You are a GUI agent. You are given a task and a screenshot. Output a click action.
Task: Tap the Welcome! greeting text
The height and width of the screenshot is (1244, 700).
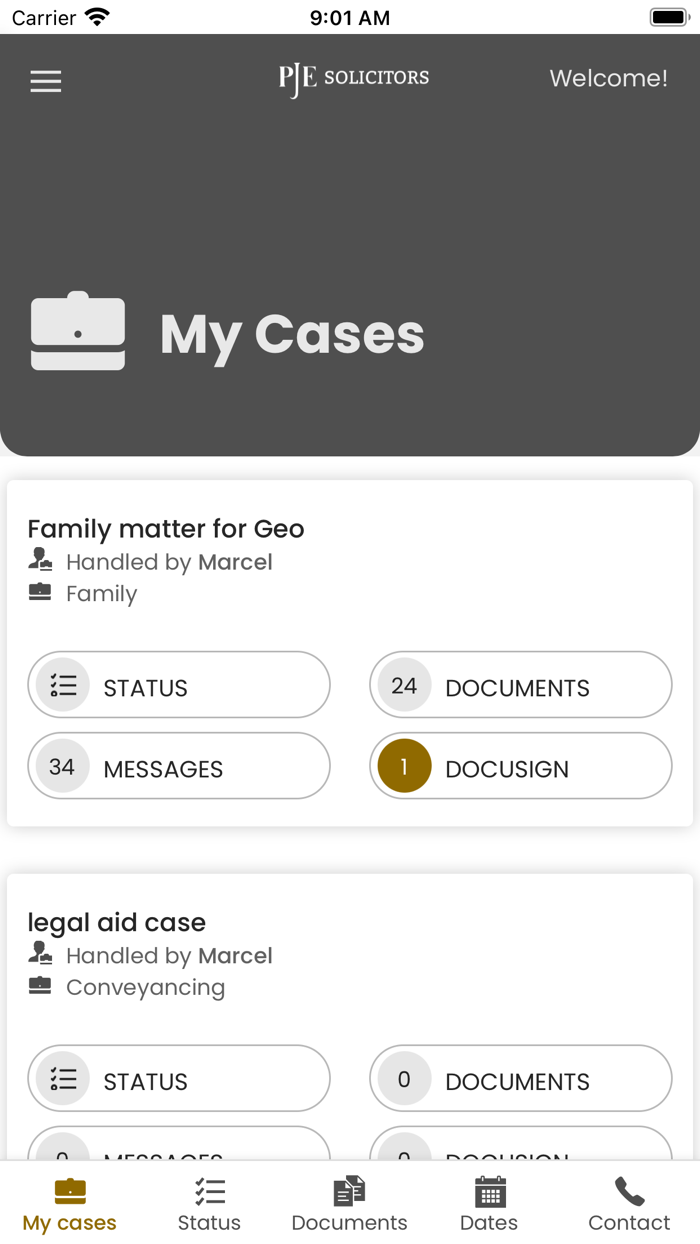(608, 78)
